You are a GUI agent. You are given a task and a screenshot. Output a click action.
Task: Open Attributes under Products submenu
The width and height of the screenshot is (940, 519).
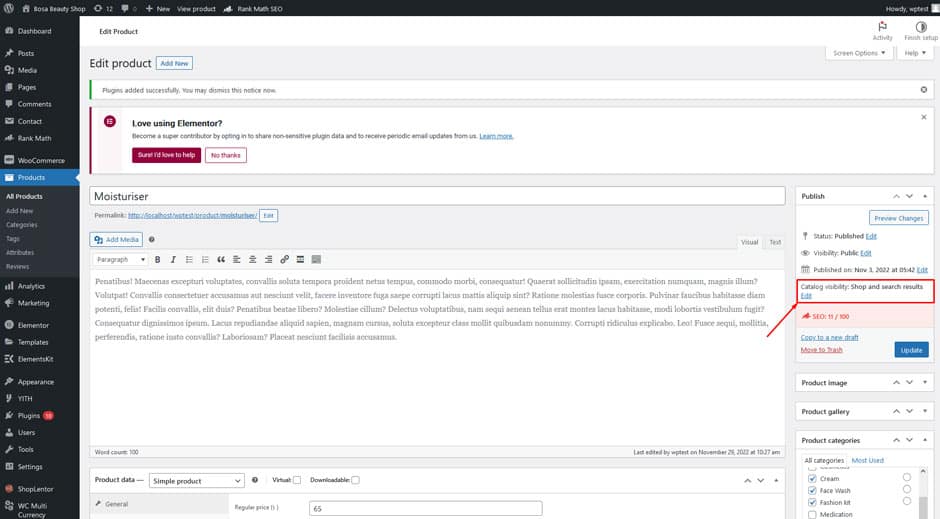click(20, 252)
